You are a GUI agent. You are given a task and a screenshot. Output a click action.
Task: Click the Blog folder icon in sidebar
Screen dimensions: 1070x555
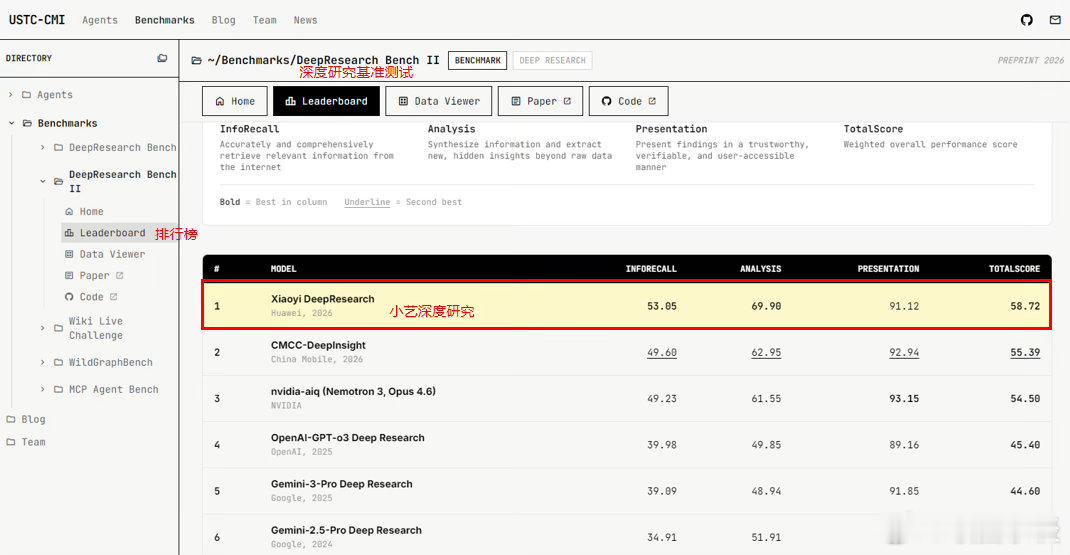pos(10,419)
